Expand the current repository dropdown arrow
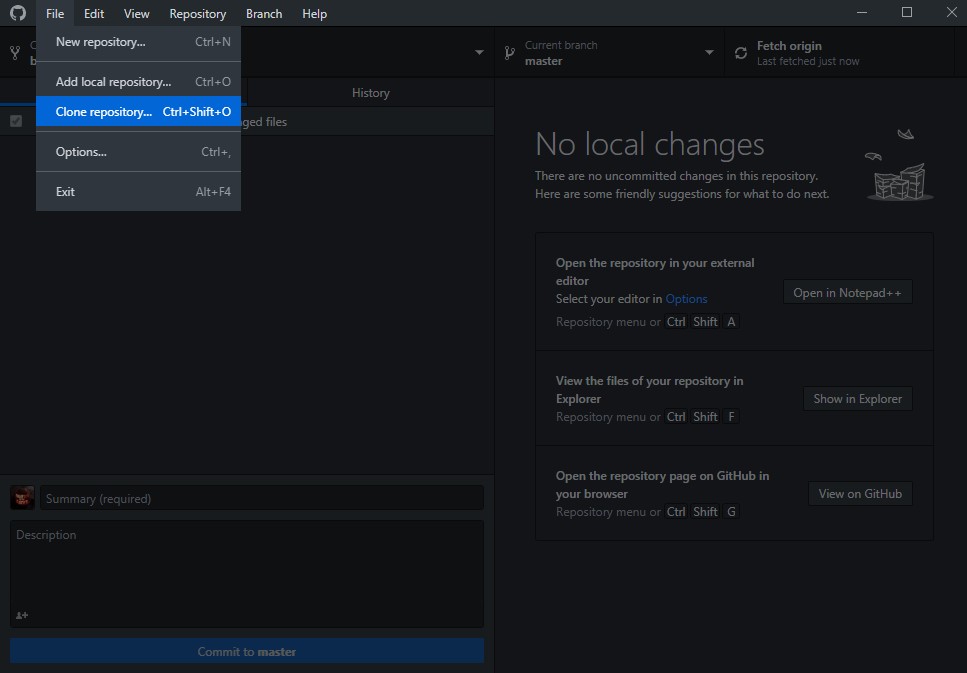Viewport: 967px width, 673px height. [479, 53]
